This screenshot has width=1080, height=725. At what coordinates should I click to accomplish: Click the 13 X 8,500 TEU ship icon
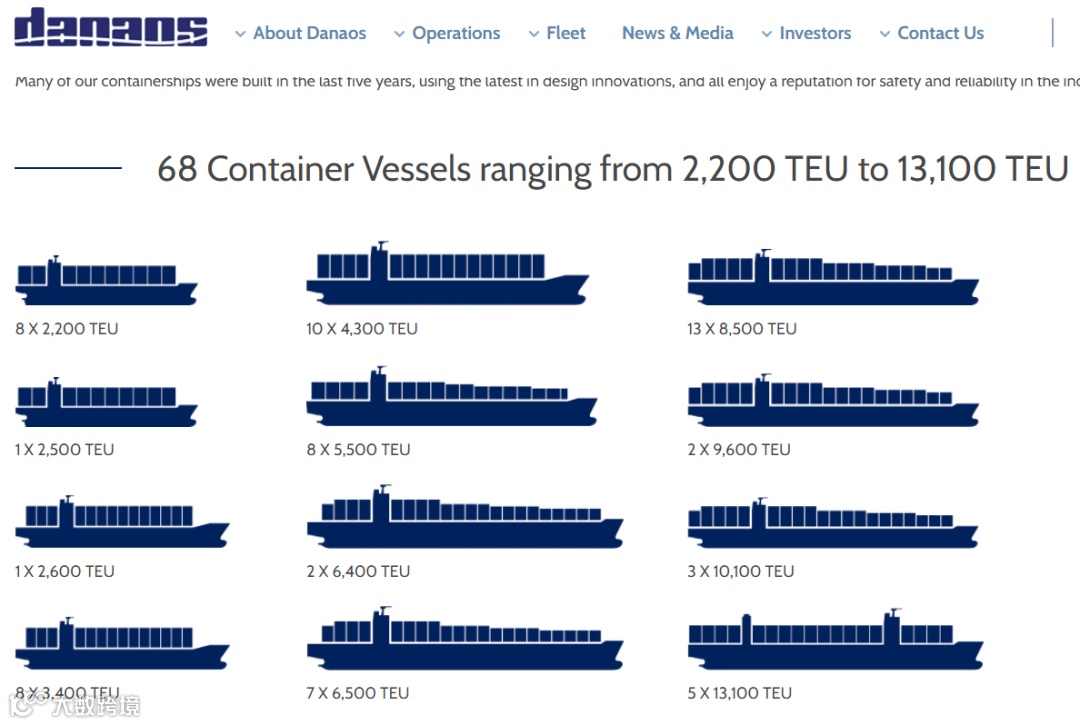832,279
